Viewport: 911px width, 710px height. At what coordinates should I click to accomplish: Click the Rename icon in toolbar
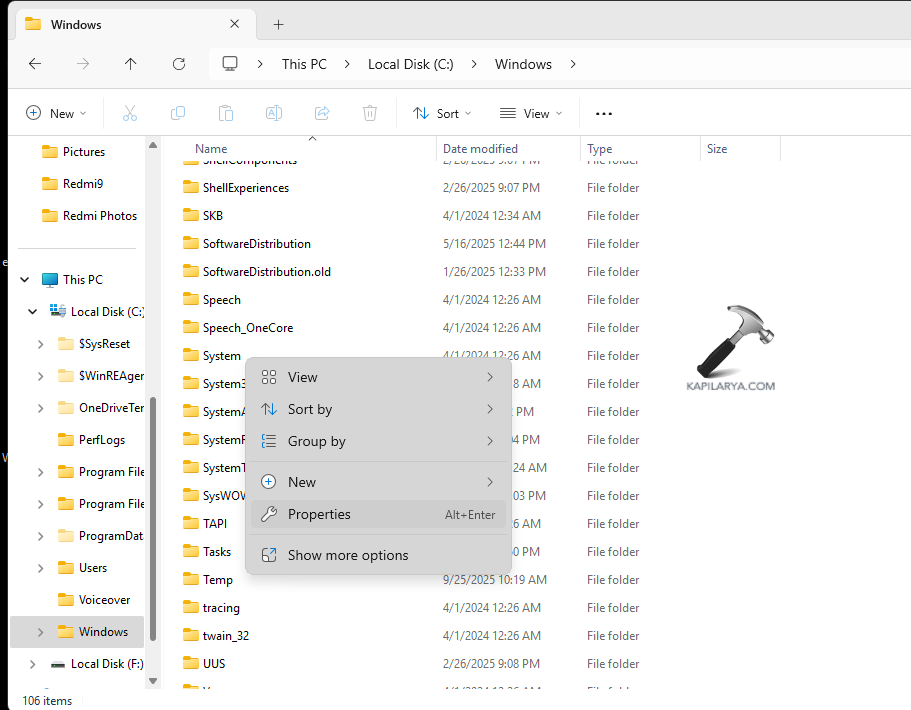click(274, 114)
